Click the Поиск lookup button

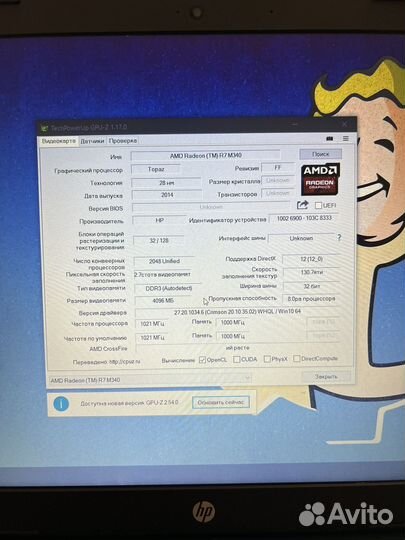click(321, 154)
